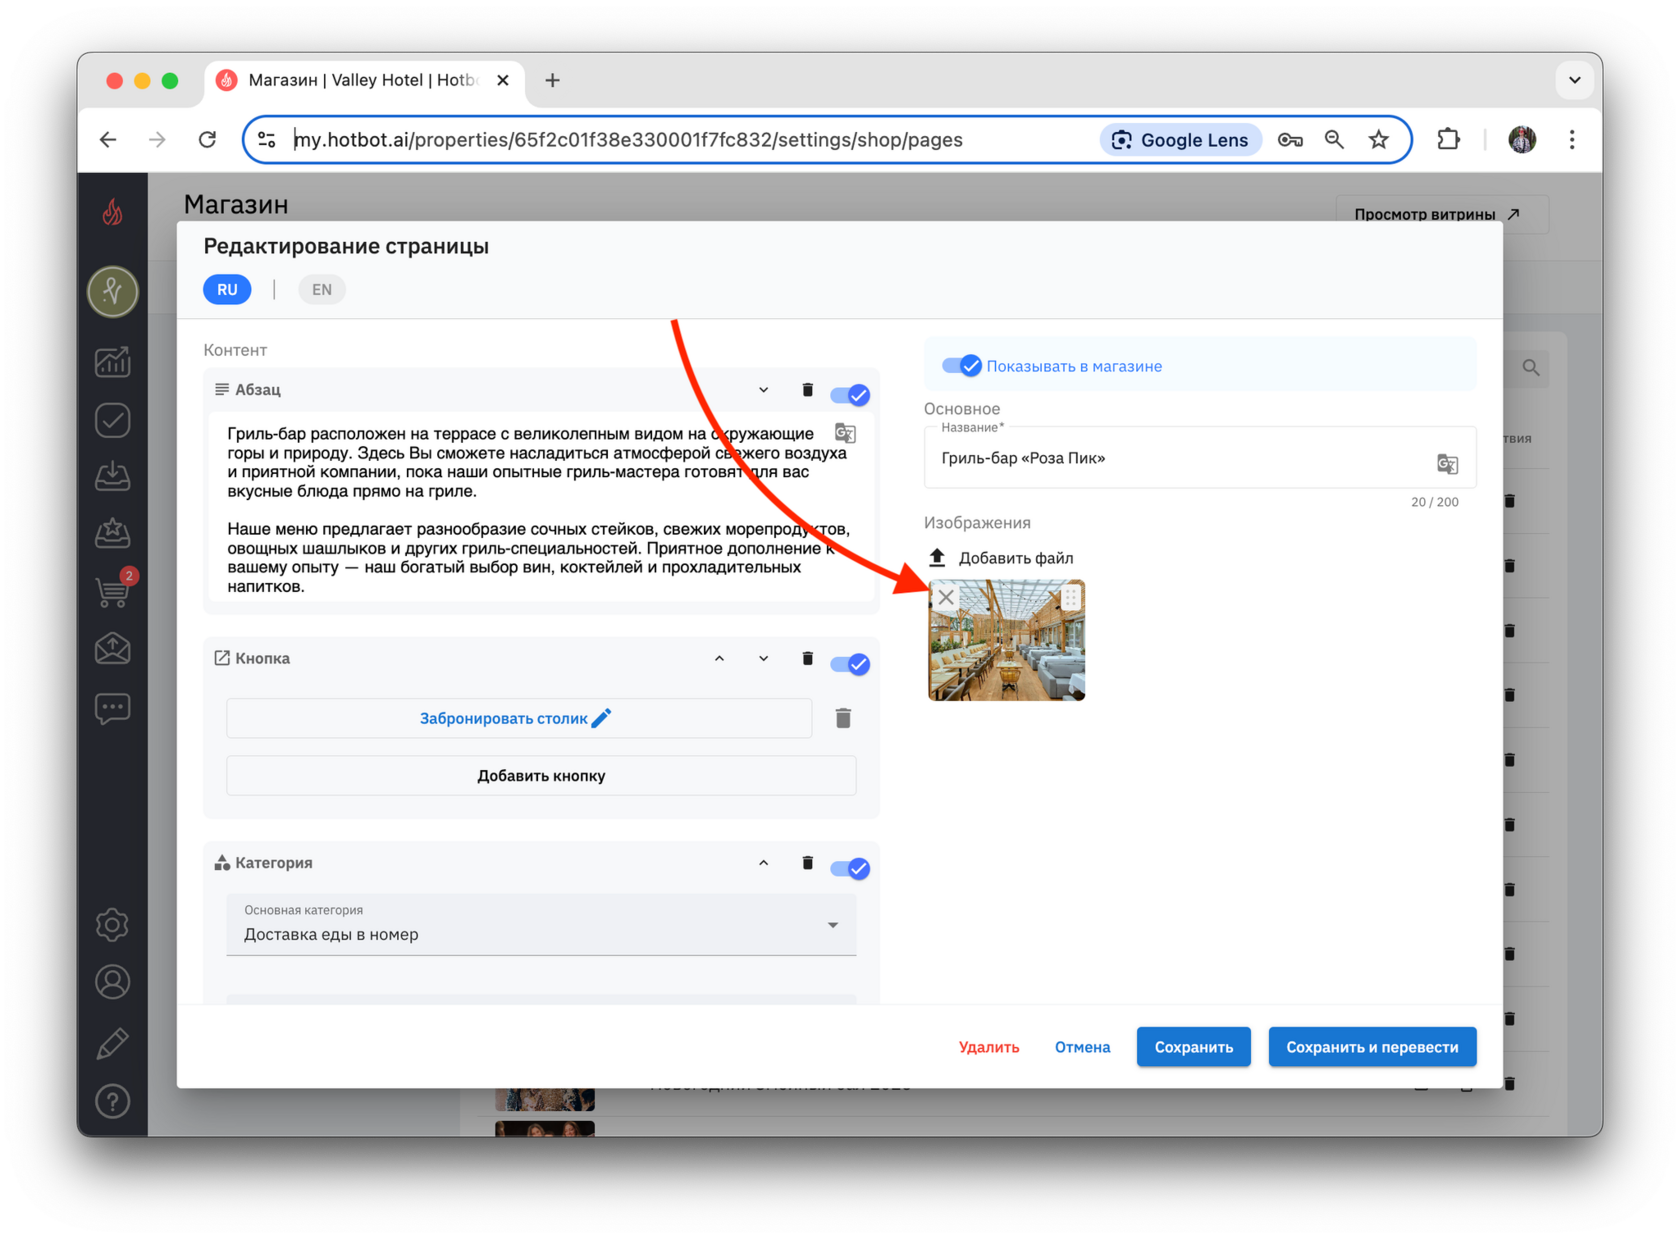
Task: Click into the paragraph text area
Action: (541, 510)
